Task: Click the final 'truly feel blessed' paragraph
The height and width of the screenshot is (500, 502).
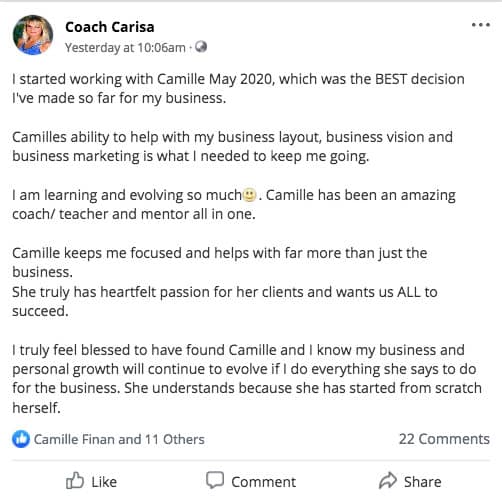Action: (x=247, y=379)
